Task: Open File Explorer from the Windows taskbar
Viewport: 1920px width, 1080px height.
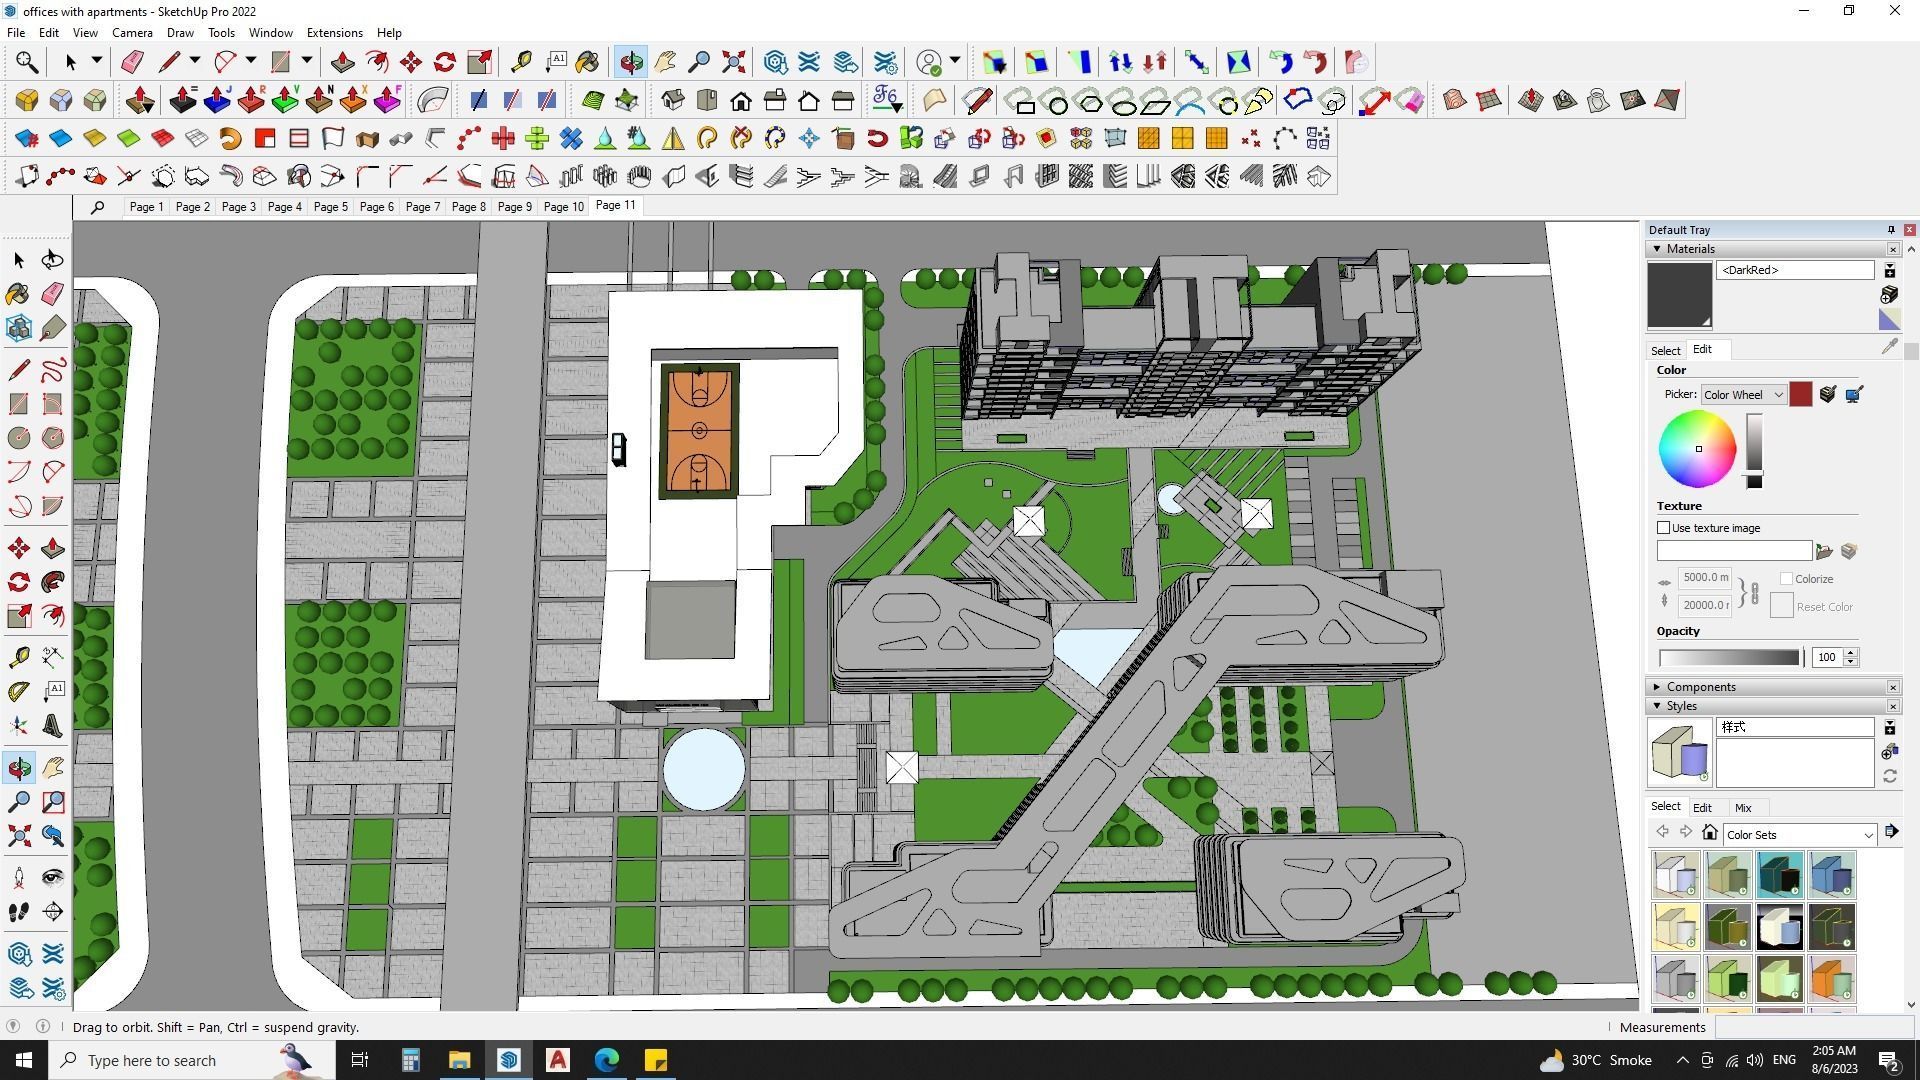Action: point(459,1061)
